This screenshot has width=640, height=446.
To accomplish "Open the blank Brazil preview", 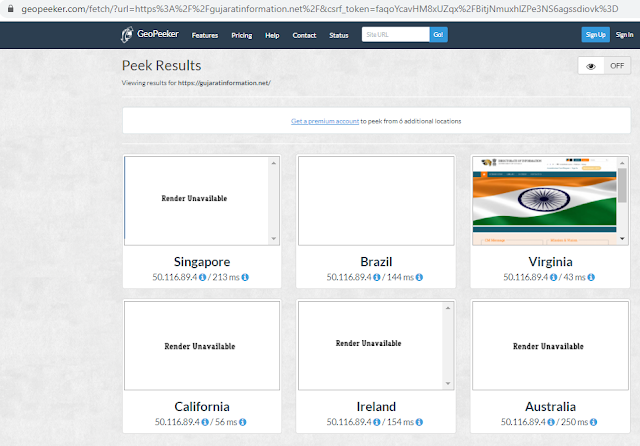I will [x=376, y=201].
